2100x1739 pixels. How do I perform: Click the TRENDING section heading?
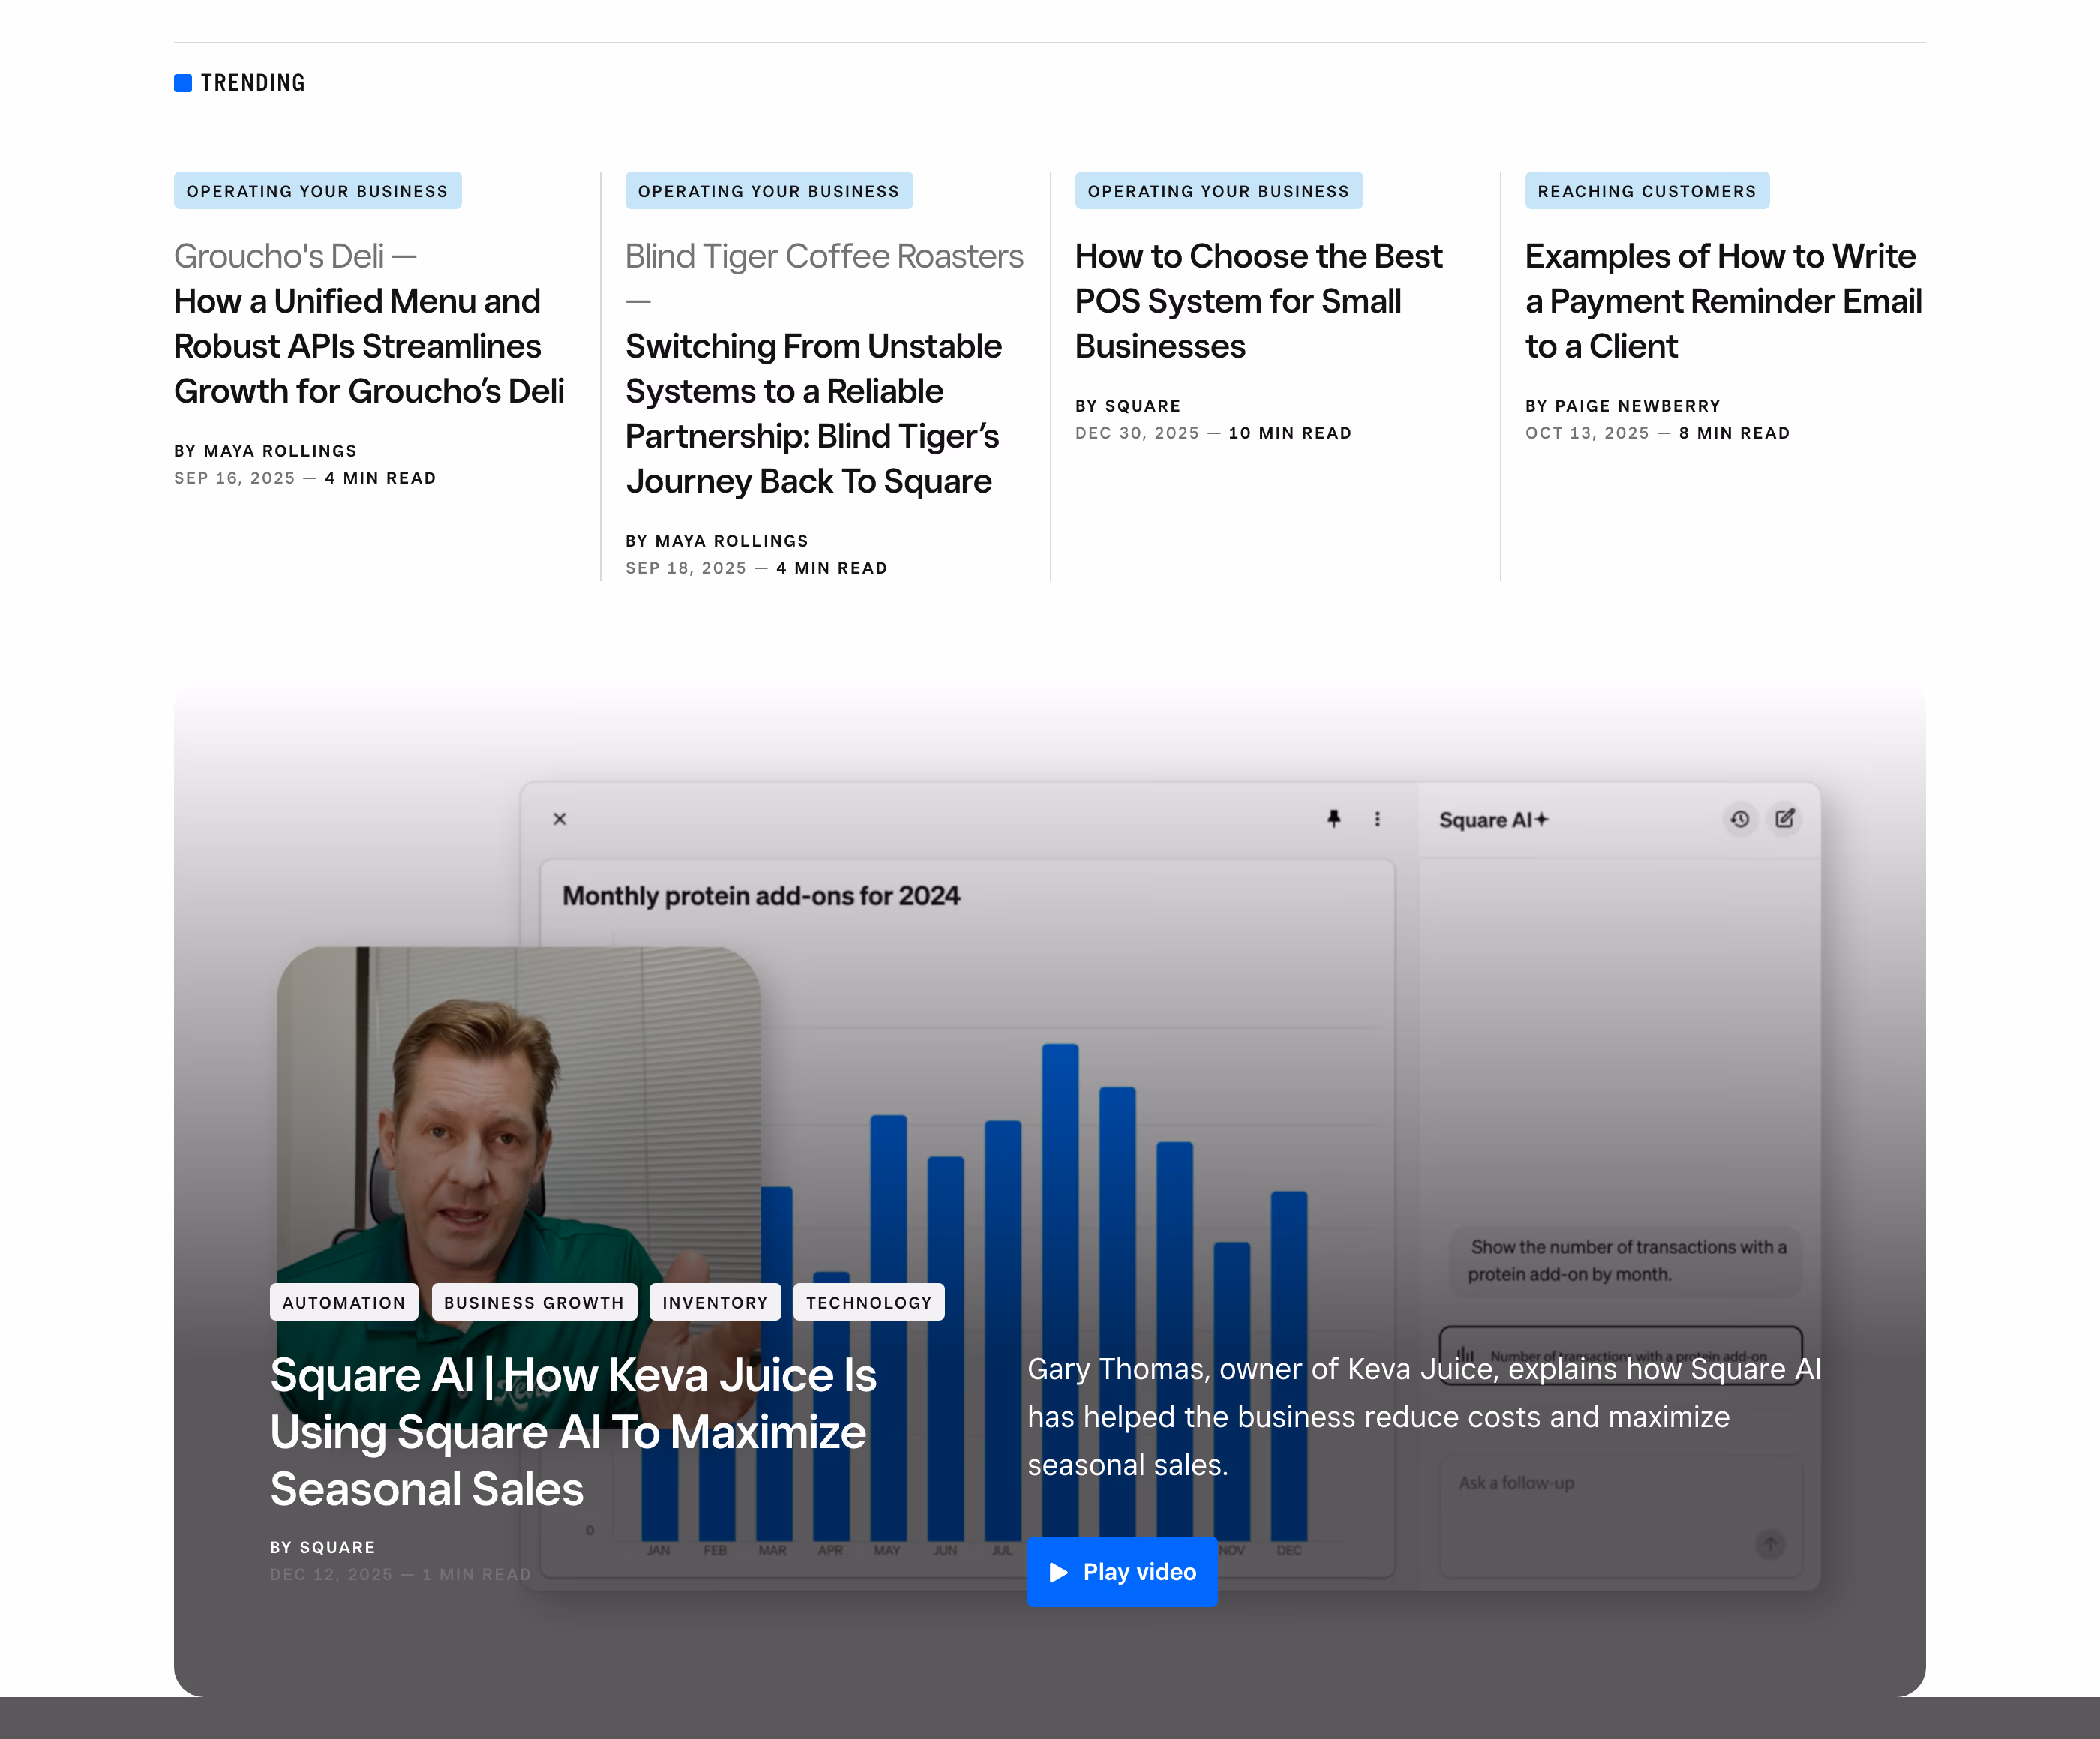pyautogui.click(x=253, y=83)
